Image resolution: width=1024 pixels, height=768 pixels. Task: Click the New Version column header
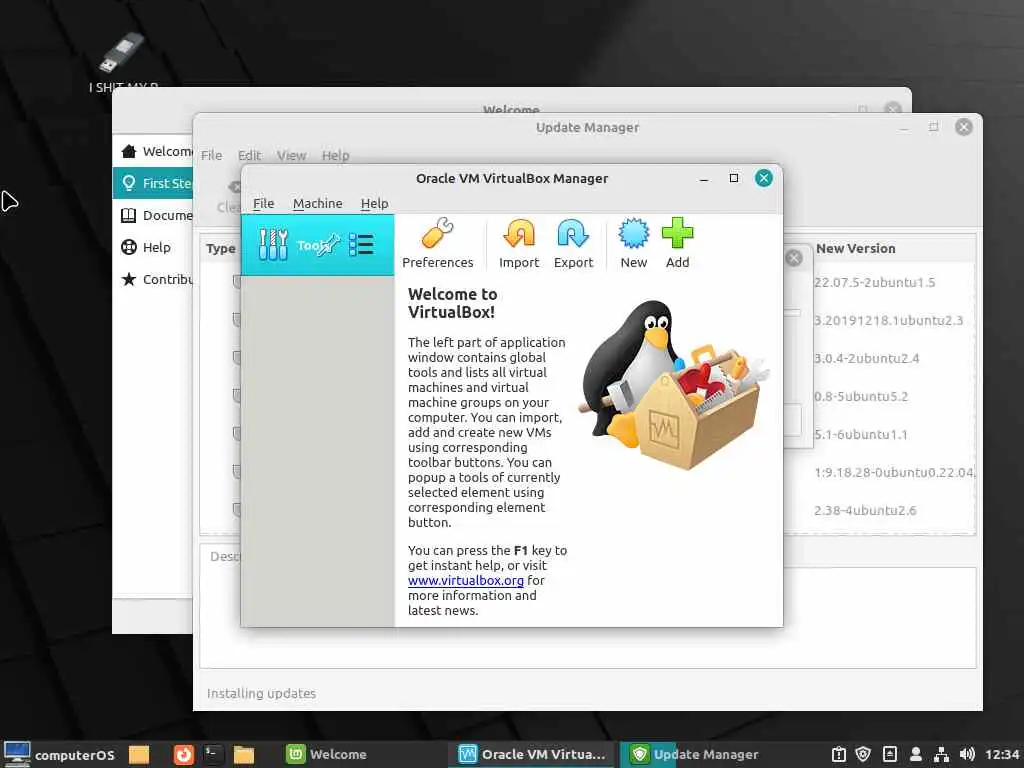point(856,248)
